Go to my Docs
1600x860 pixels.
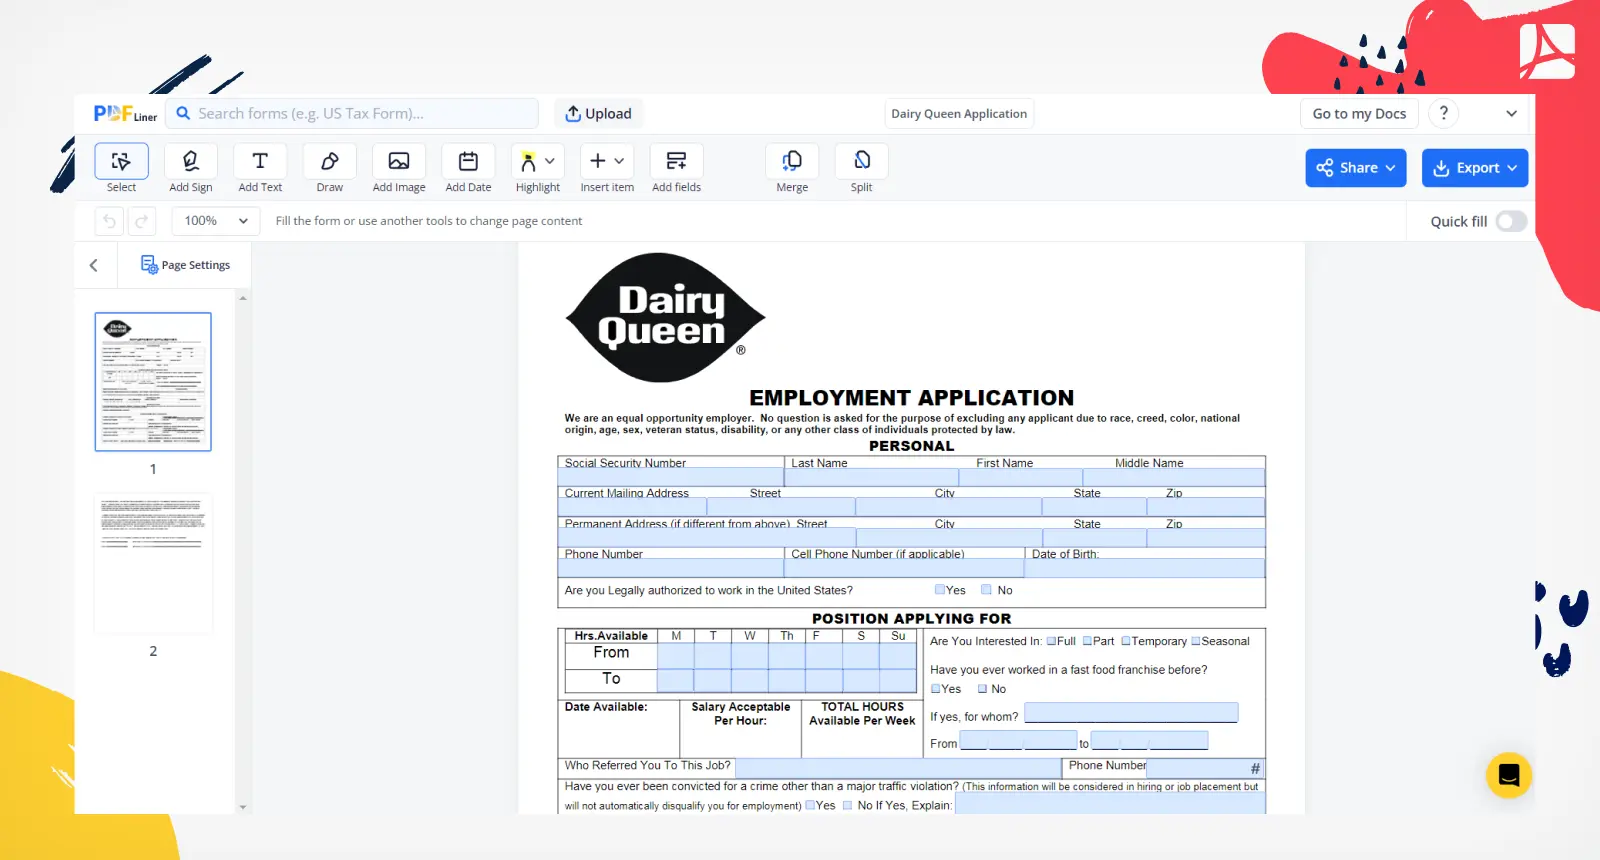1359,114
